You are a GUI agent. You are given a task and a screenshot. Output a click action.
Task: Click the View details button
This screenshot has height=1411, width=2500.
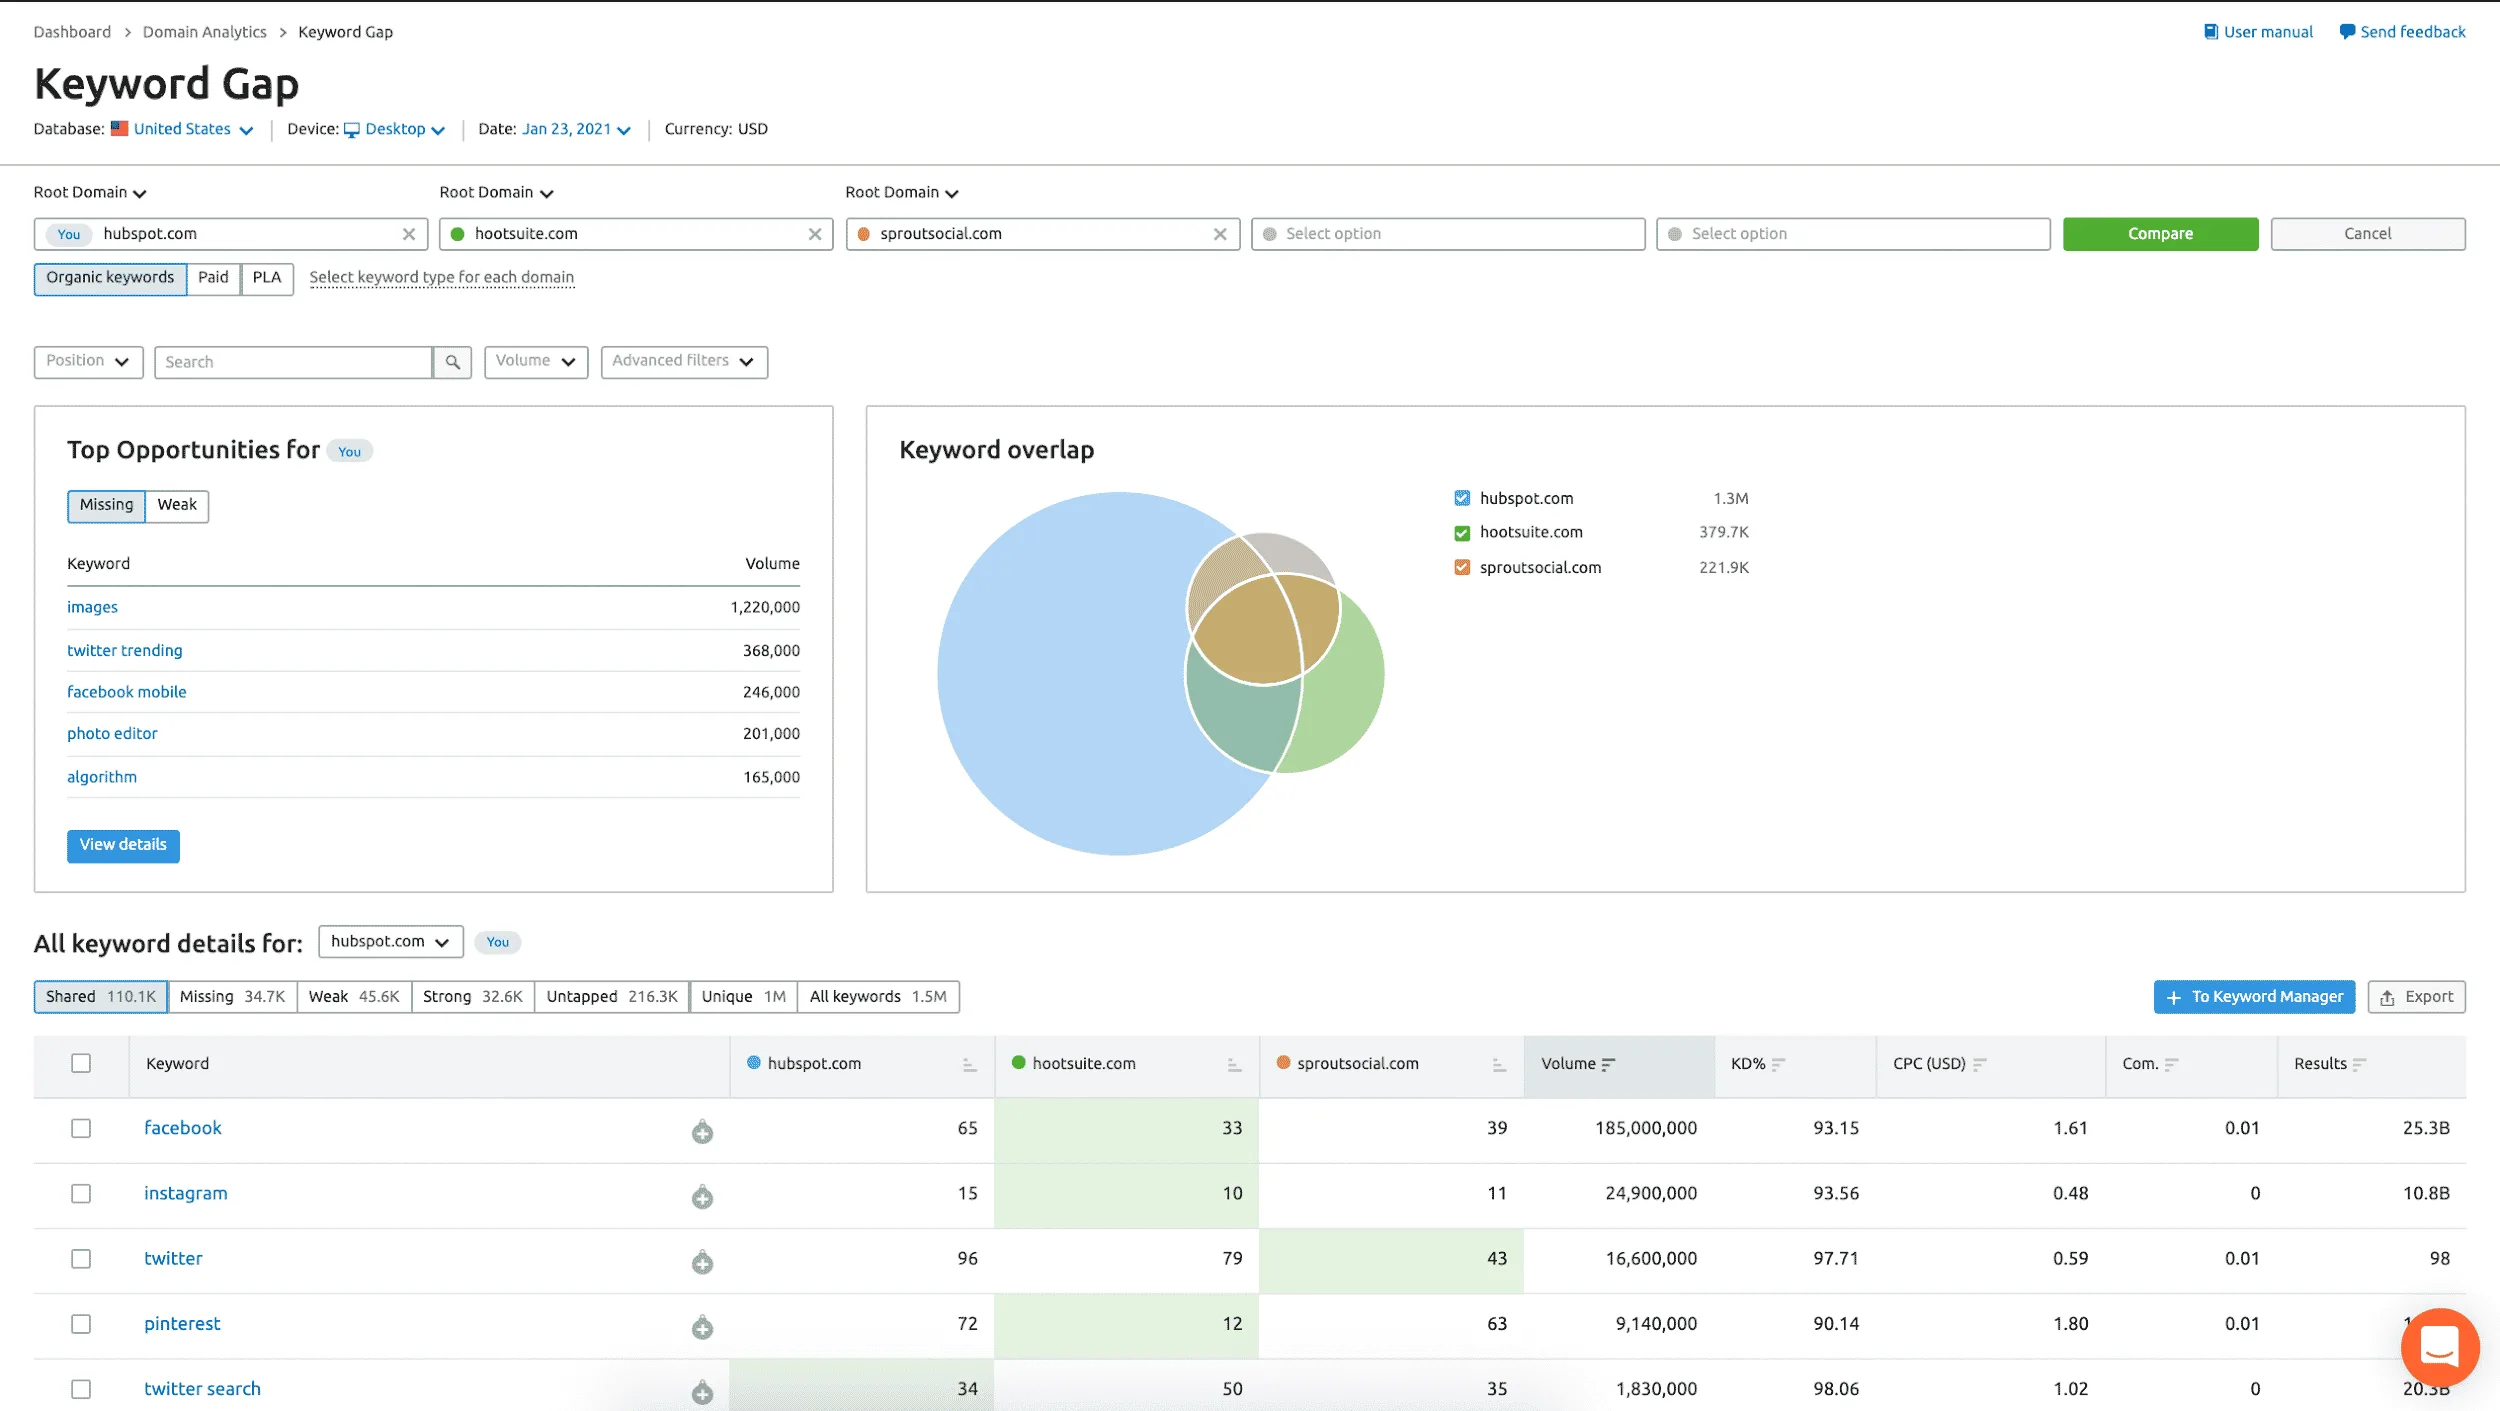tap(123, 846)
